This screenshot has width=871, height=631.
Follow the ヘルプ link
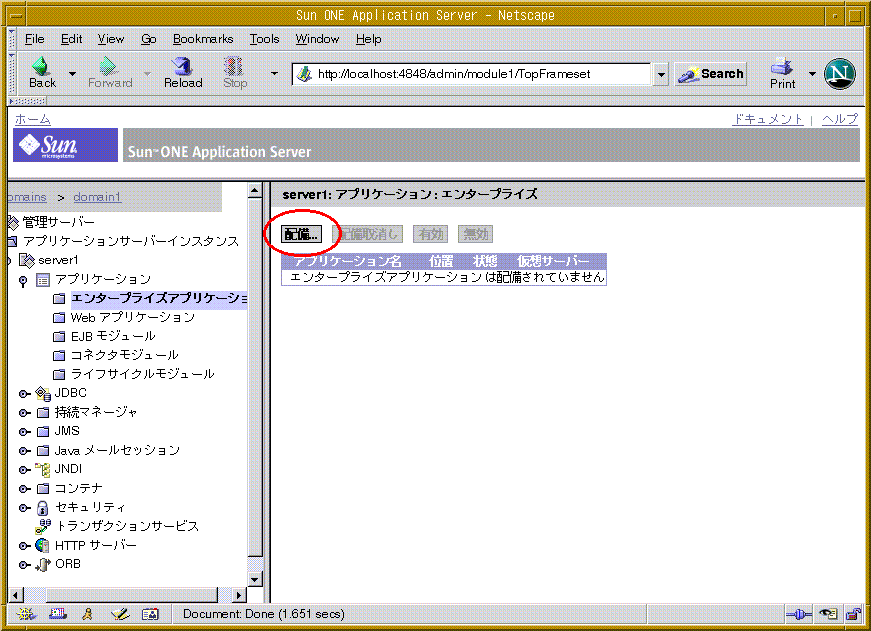(x=840, y=119)
